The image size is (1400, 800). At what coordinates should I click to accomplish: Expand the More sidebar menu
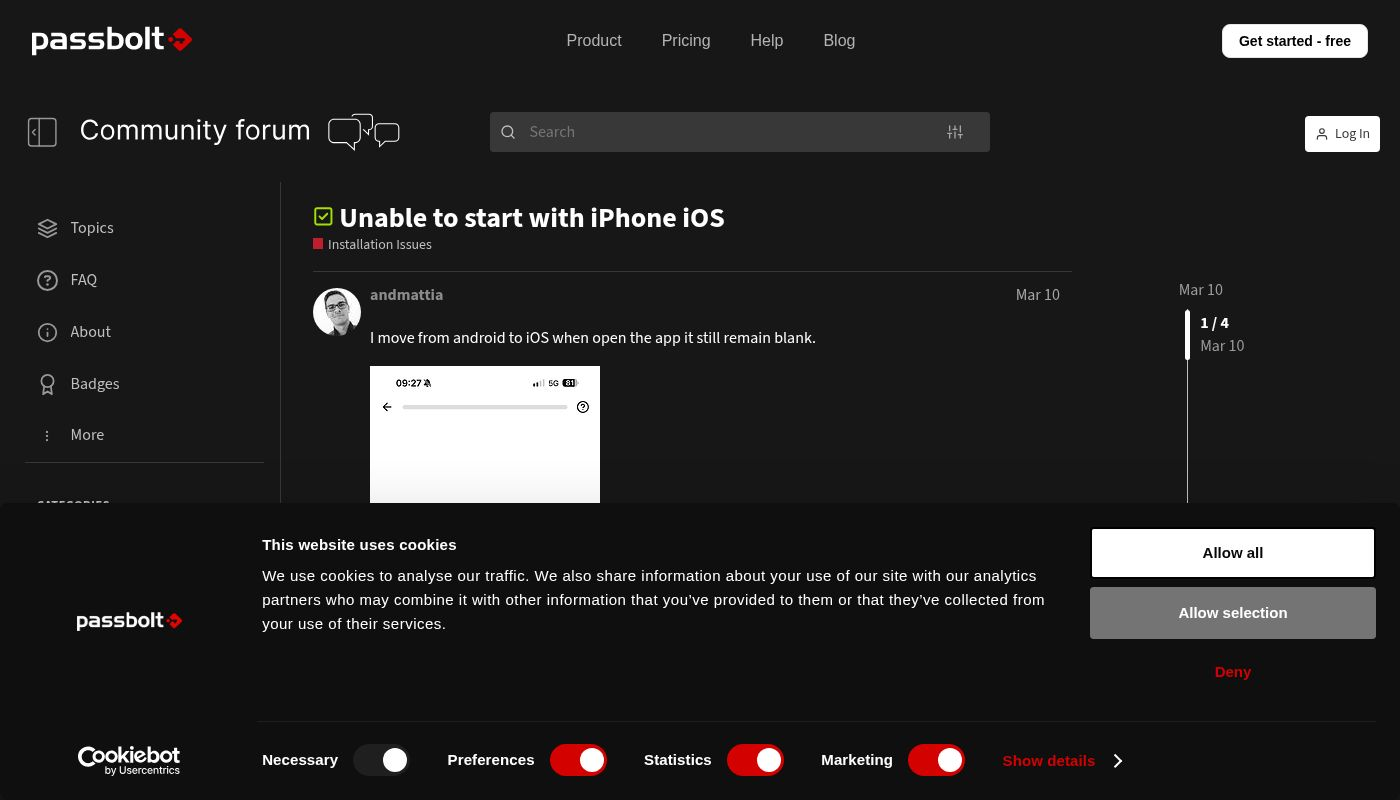pos(86,435)
